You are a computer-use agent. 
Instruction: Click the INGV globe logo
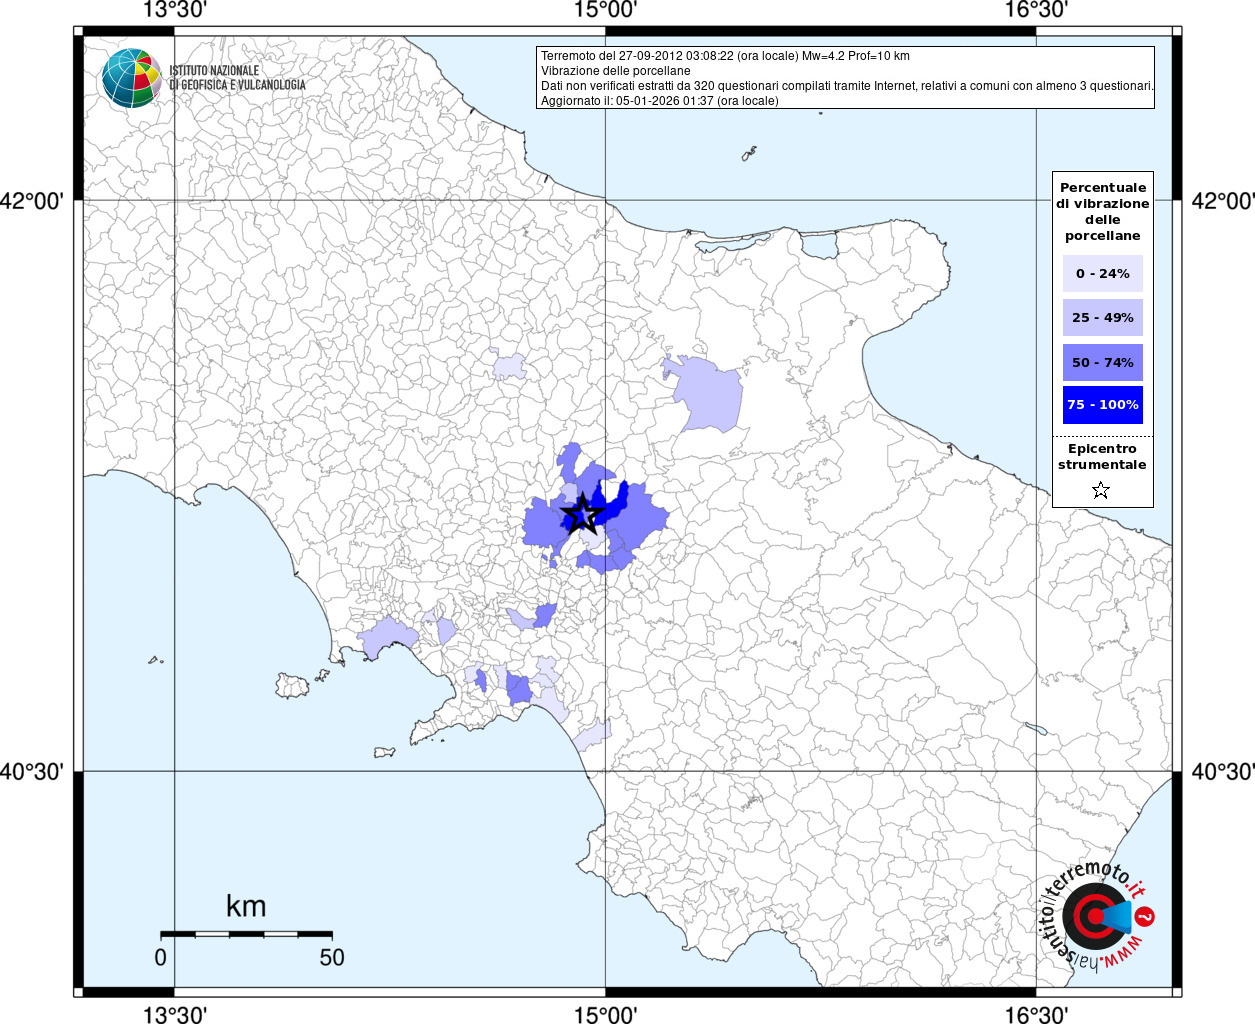131,78
